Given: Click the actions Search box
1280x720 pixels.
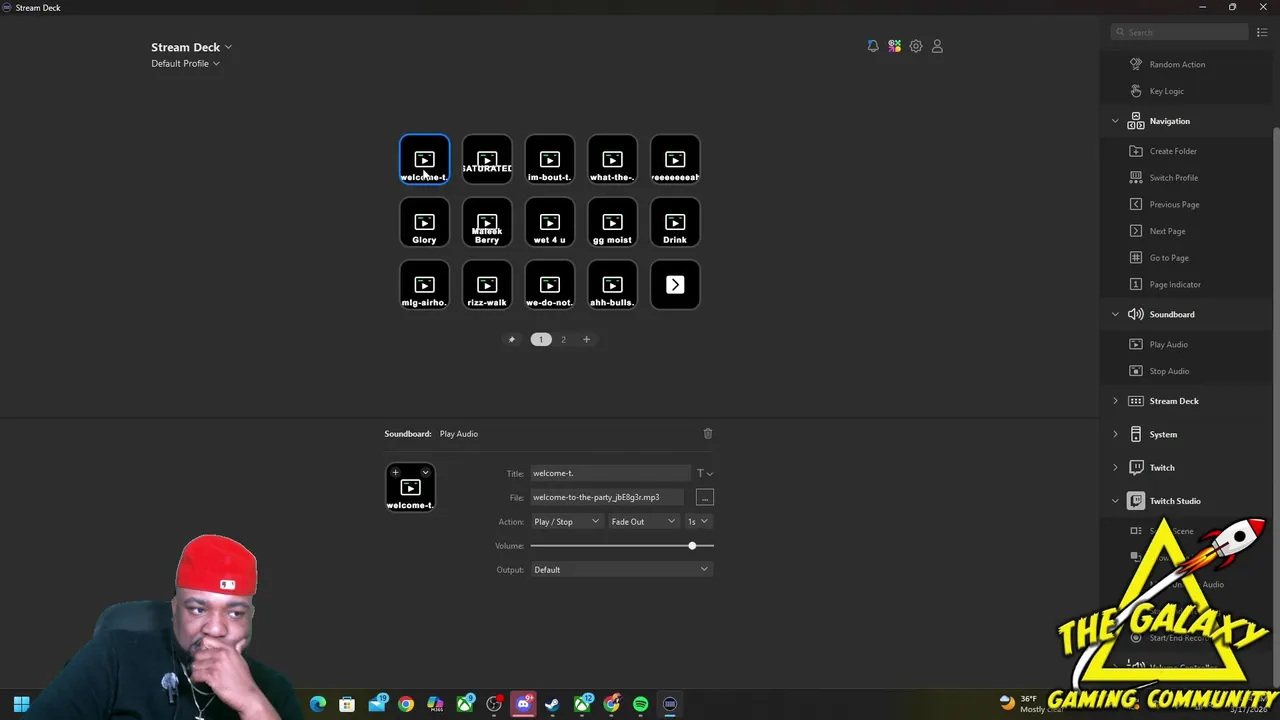Looking at the screenshot, I should click(1179, 32).
